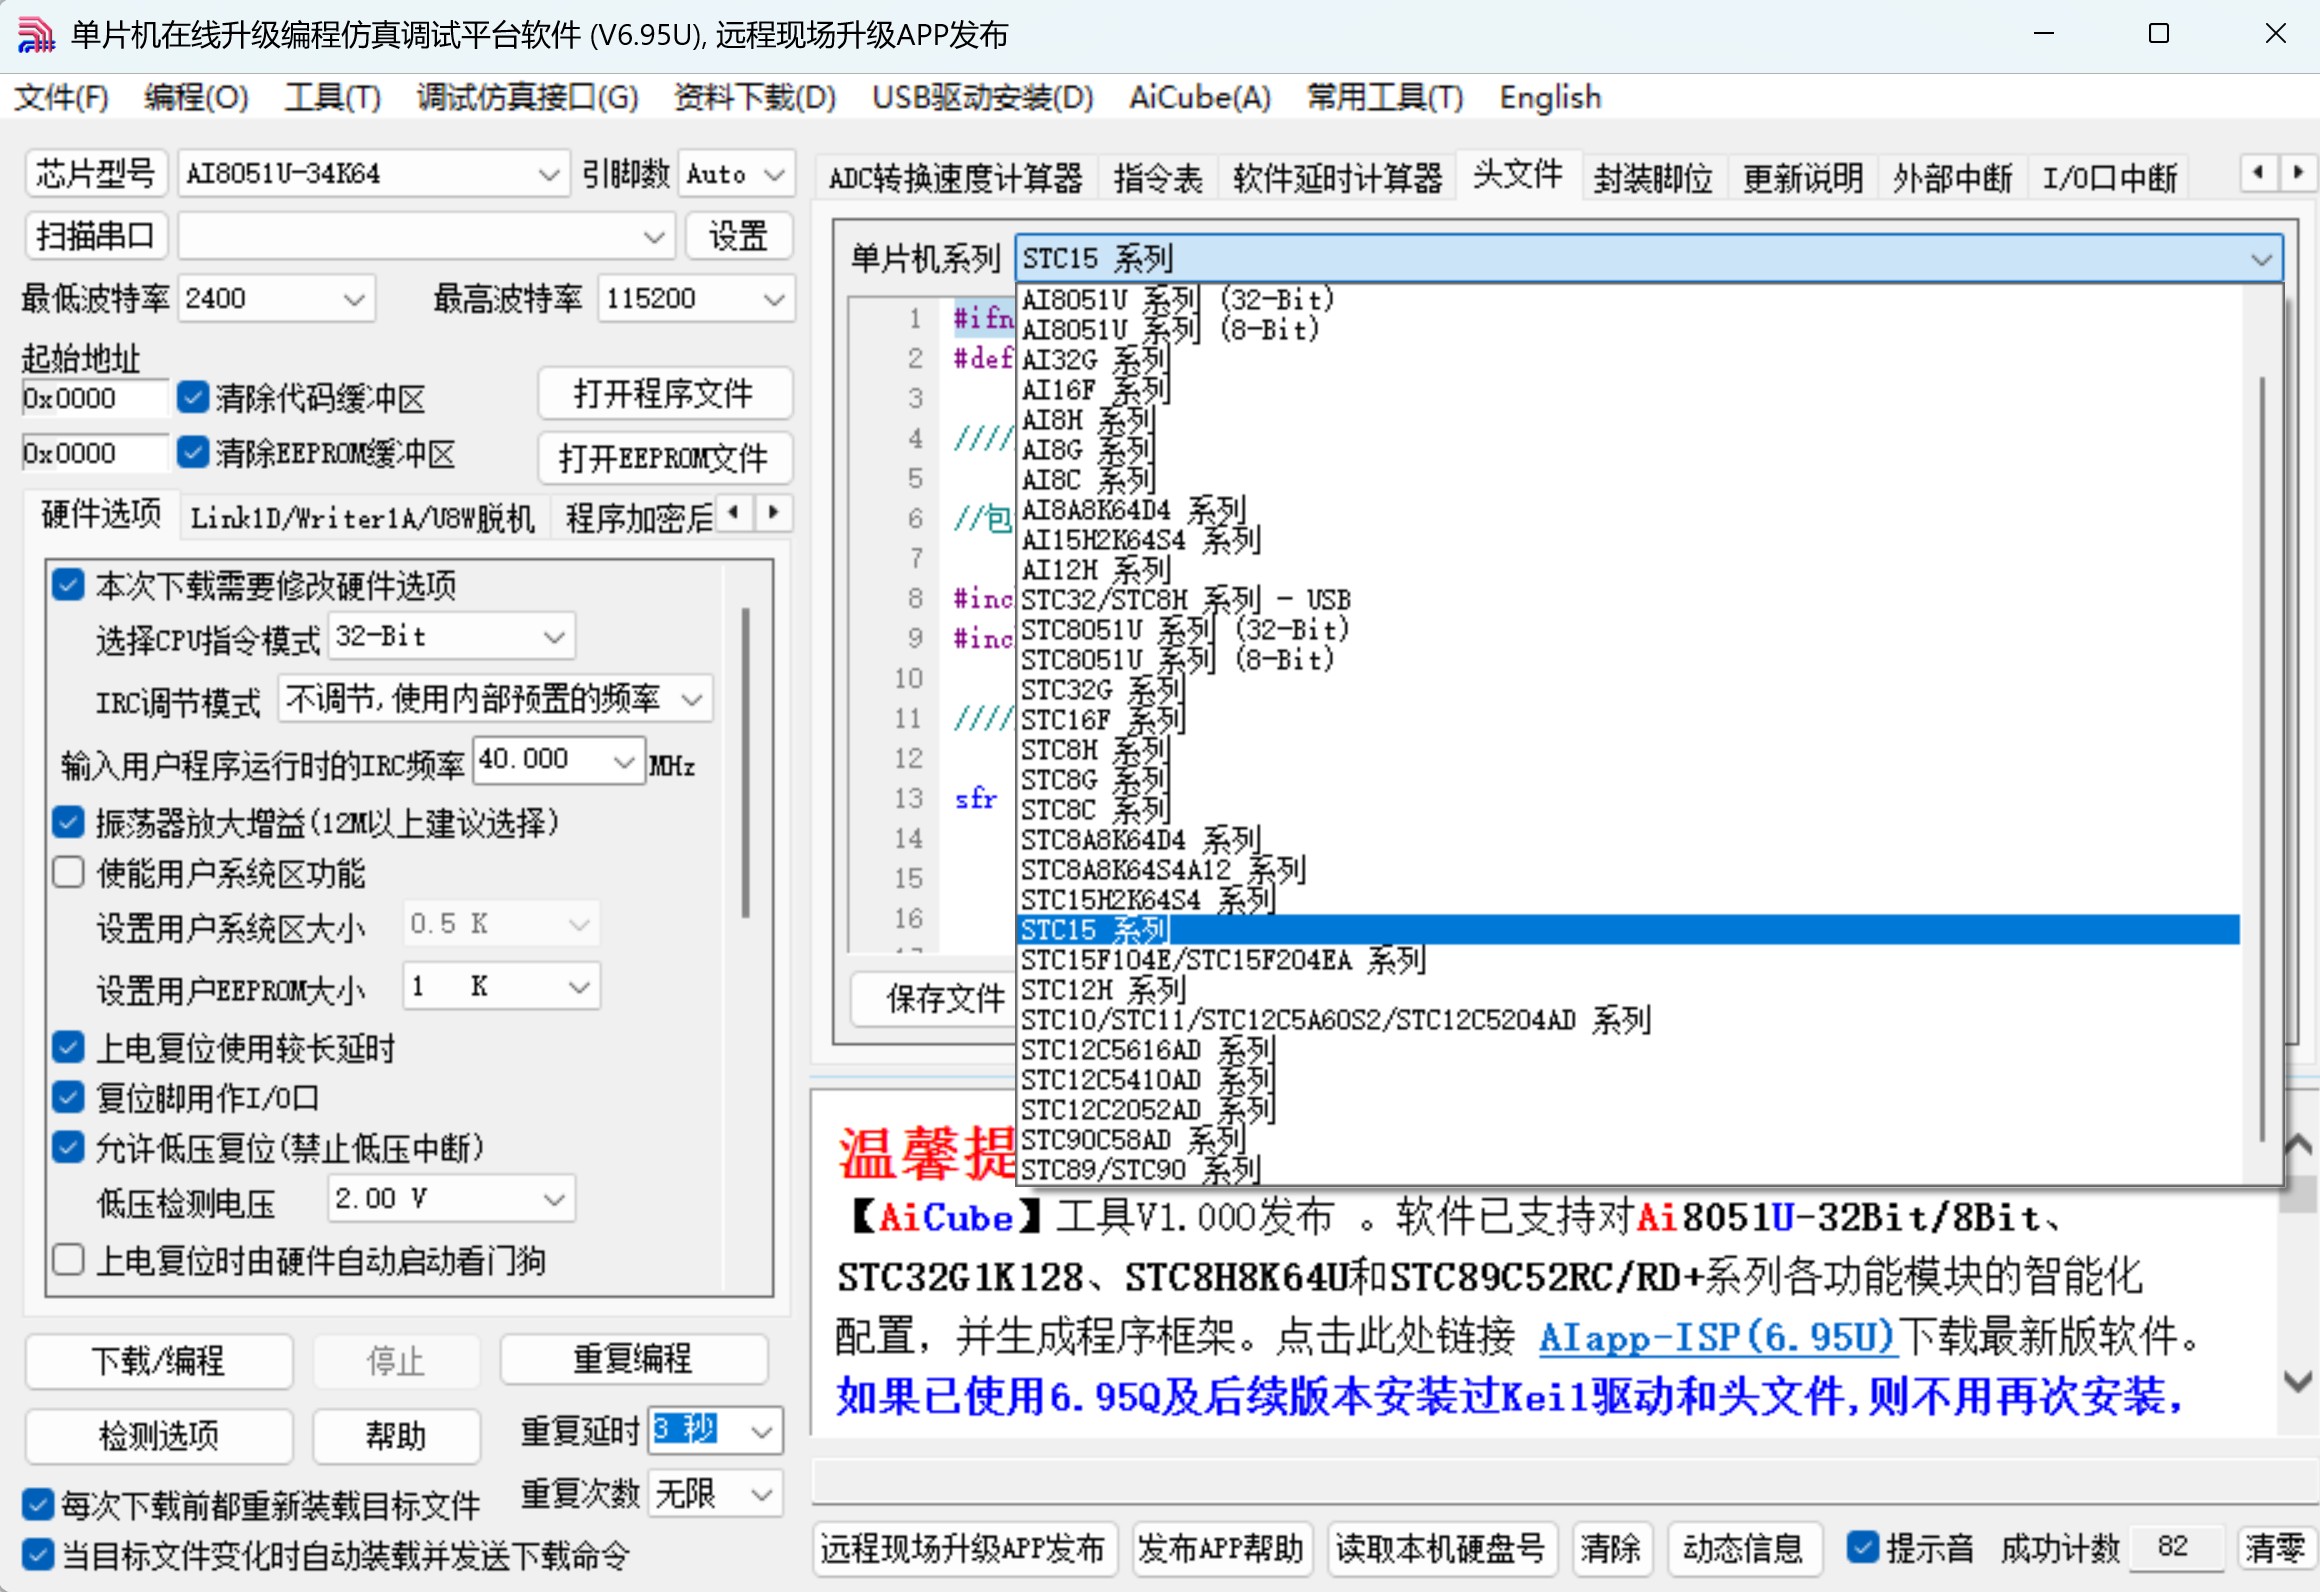Toggle 允许低压复位 checkbox
Viewport: 2320px width, 1592px height.
coord(68,1147)
